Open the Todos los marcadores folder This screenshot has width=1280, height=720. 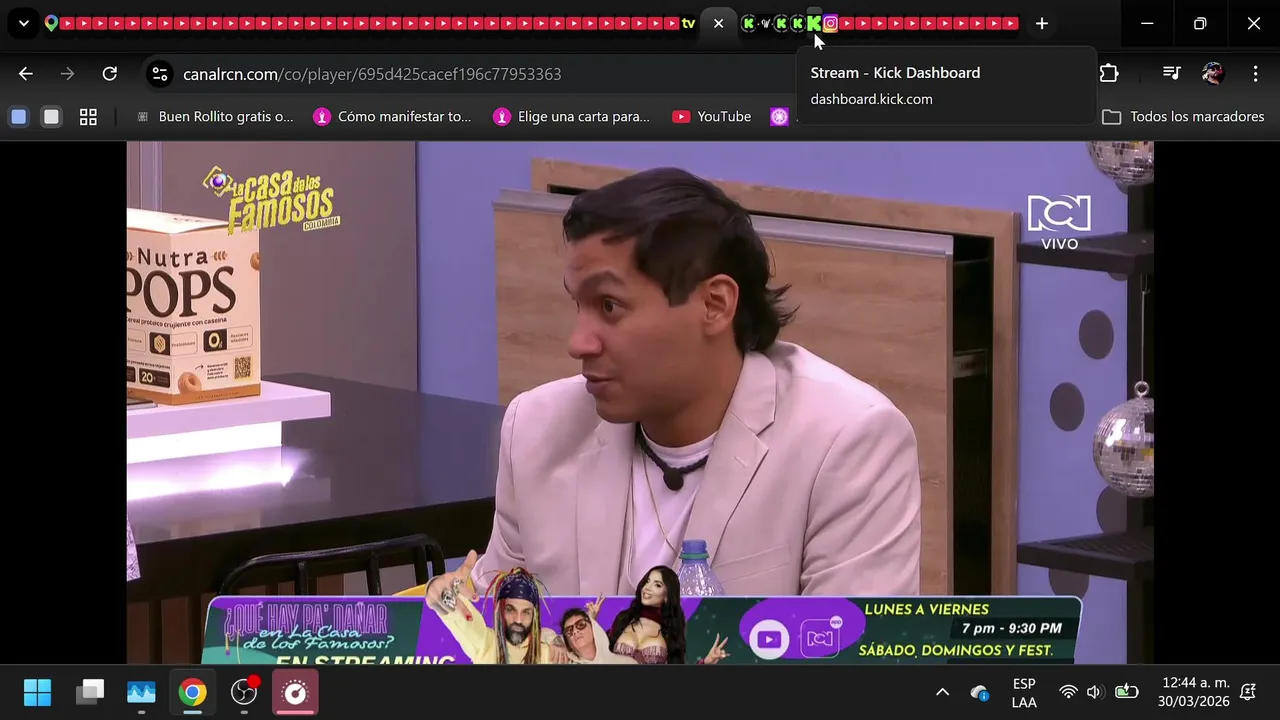(1183, 117)
